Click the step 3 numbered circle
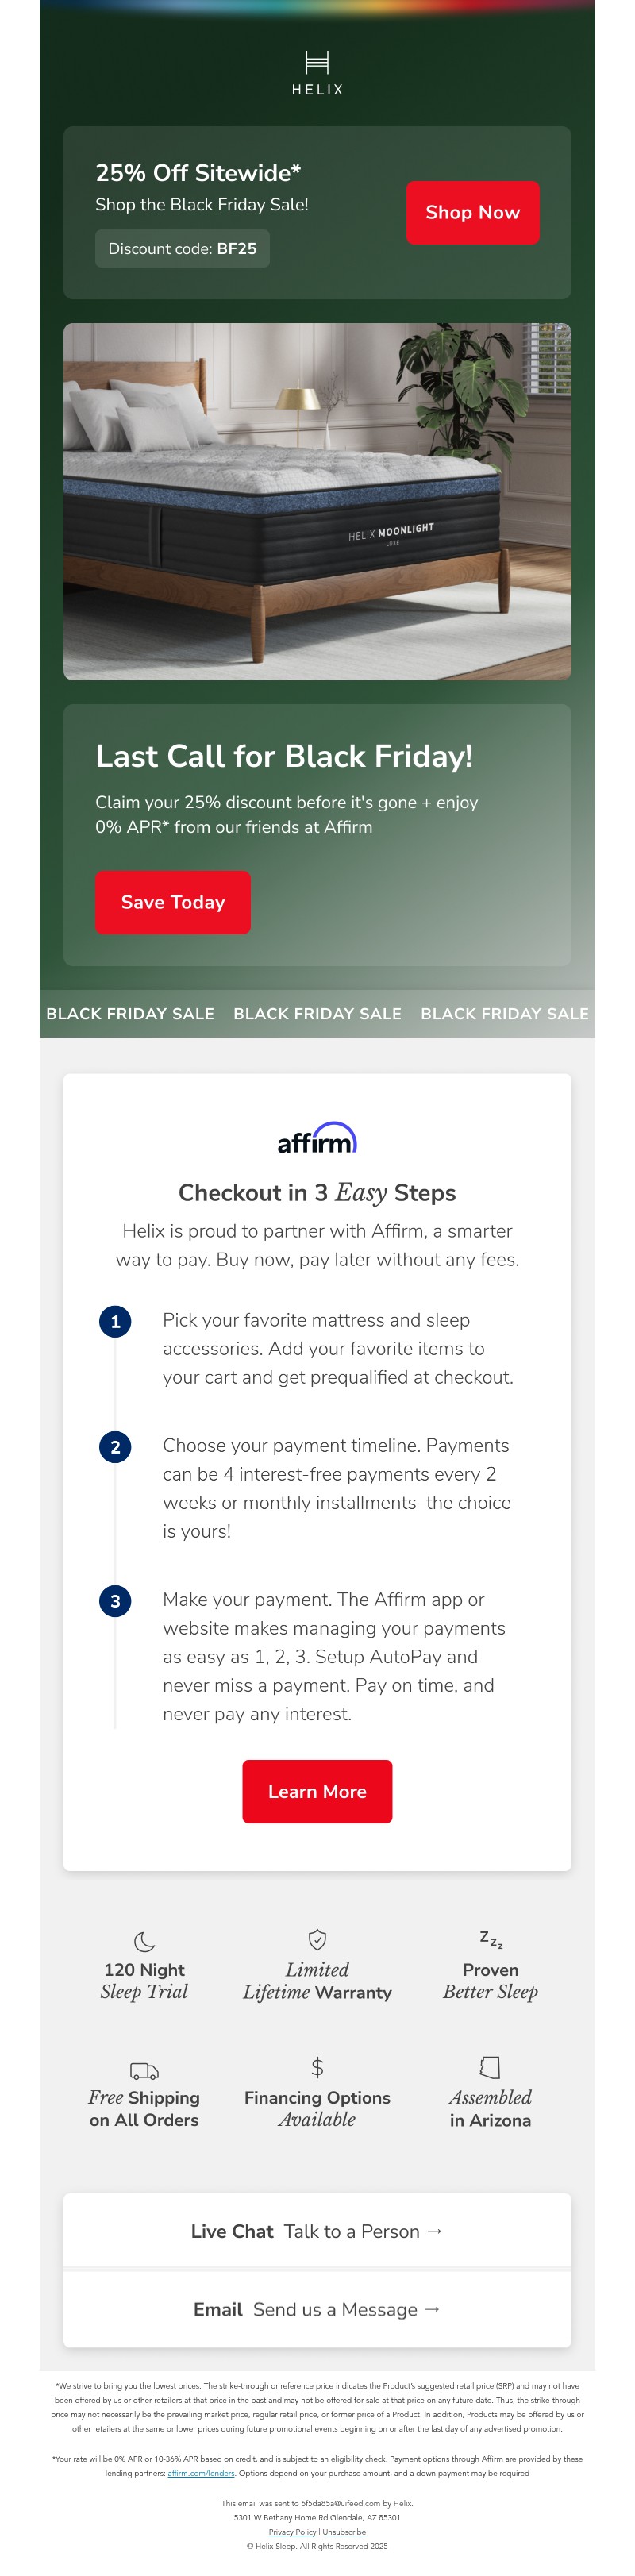This screenshot has width=635, height=2576. tap(115, 1600)
